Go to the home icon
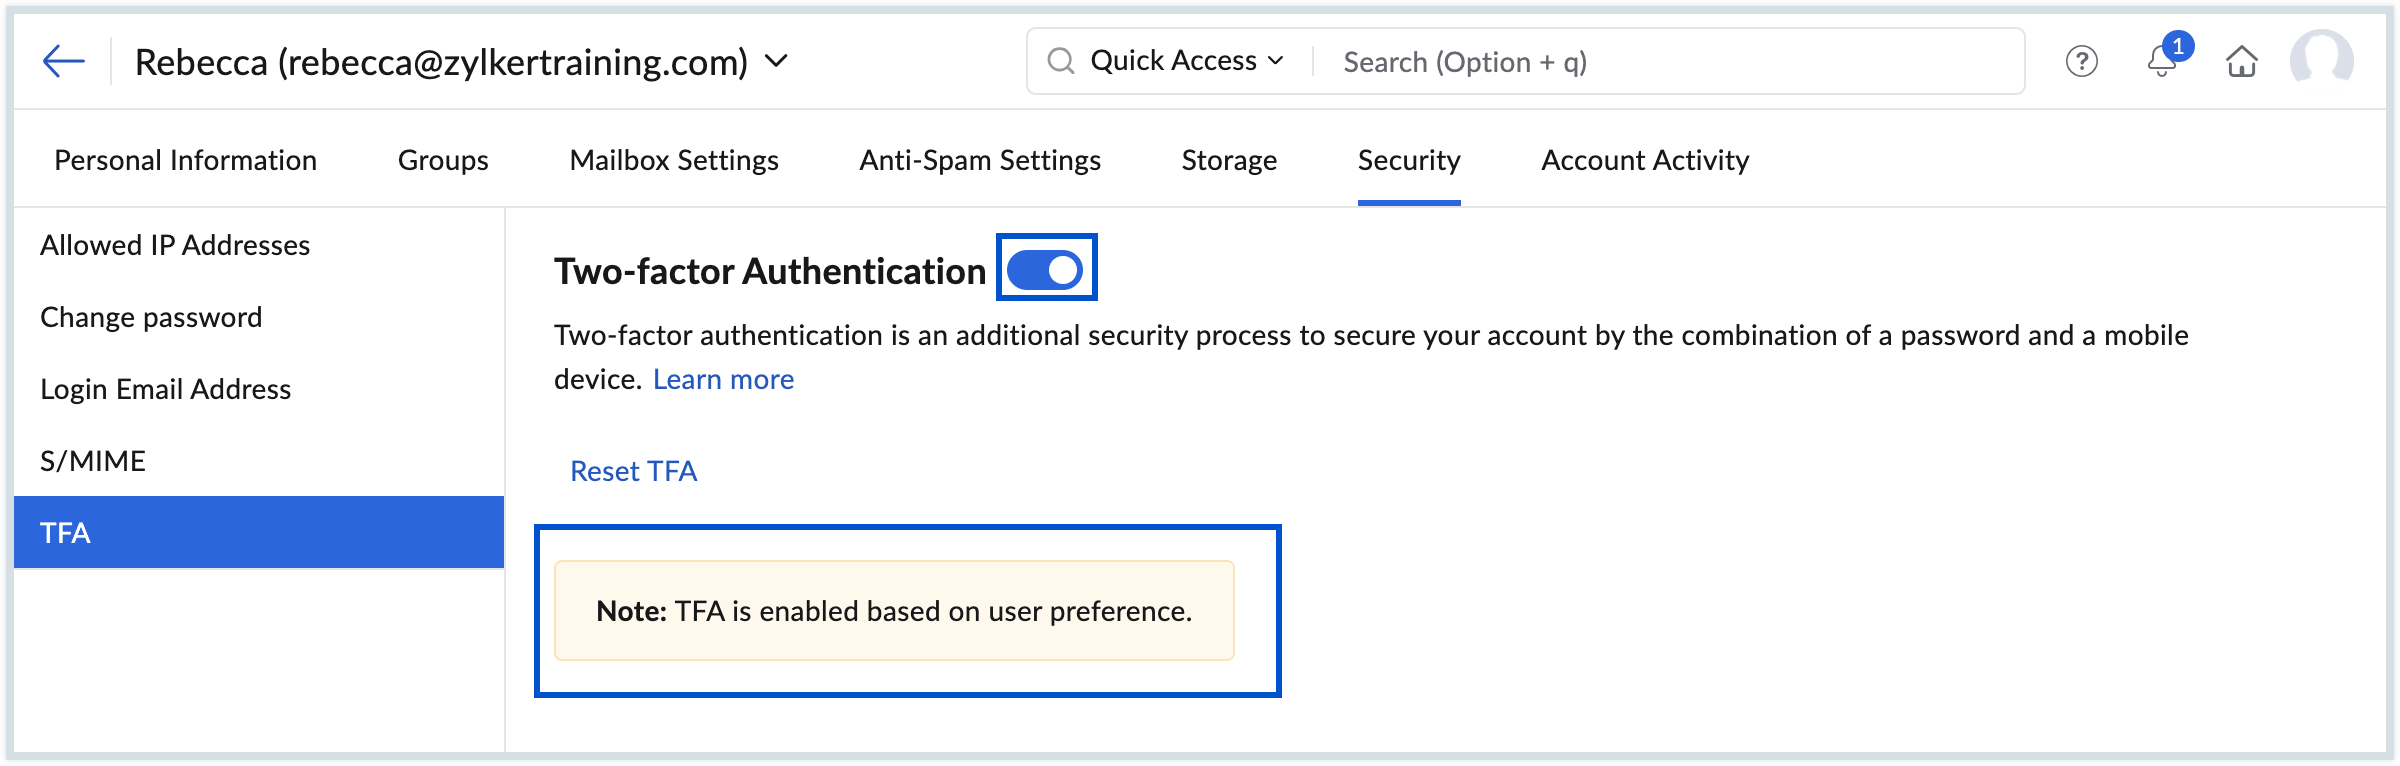The height and width of the screenshot is (766, 2400). (x=2241, y=62)
